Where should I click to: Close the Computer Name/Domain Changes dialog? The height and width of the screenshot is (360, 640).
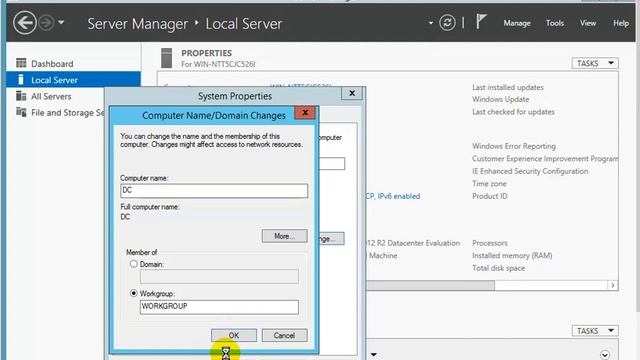(x=305, y=113)
